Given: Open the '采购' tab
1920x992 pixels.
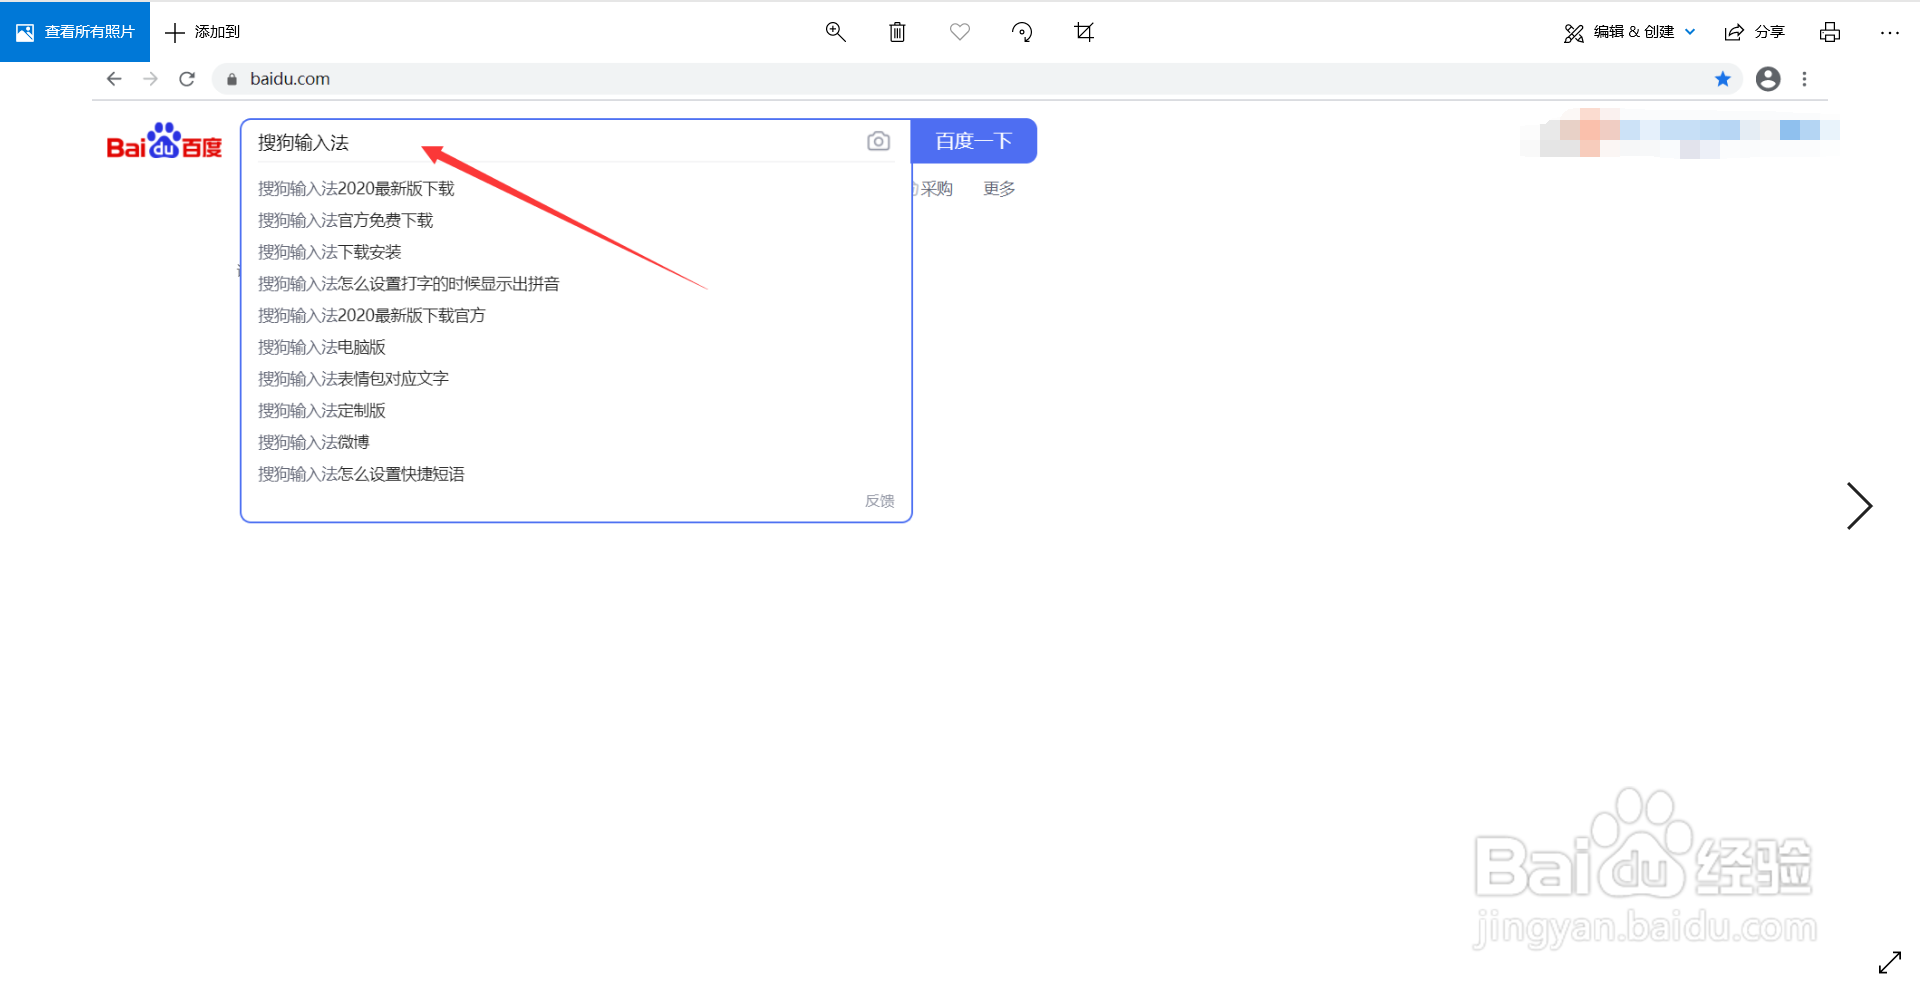Looking at the screenshot, I should coord(937,189).
